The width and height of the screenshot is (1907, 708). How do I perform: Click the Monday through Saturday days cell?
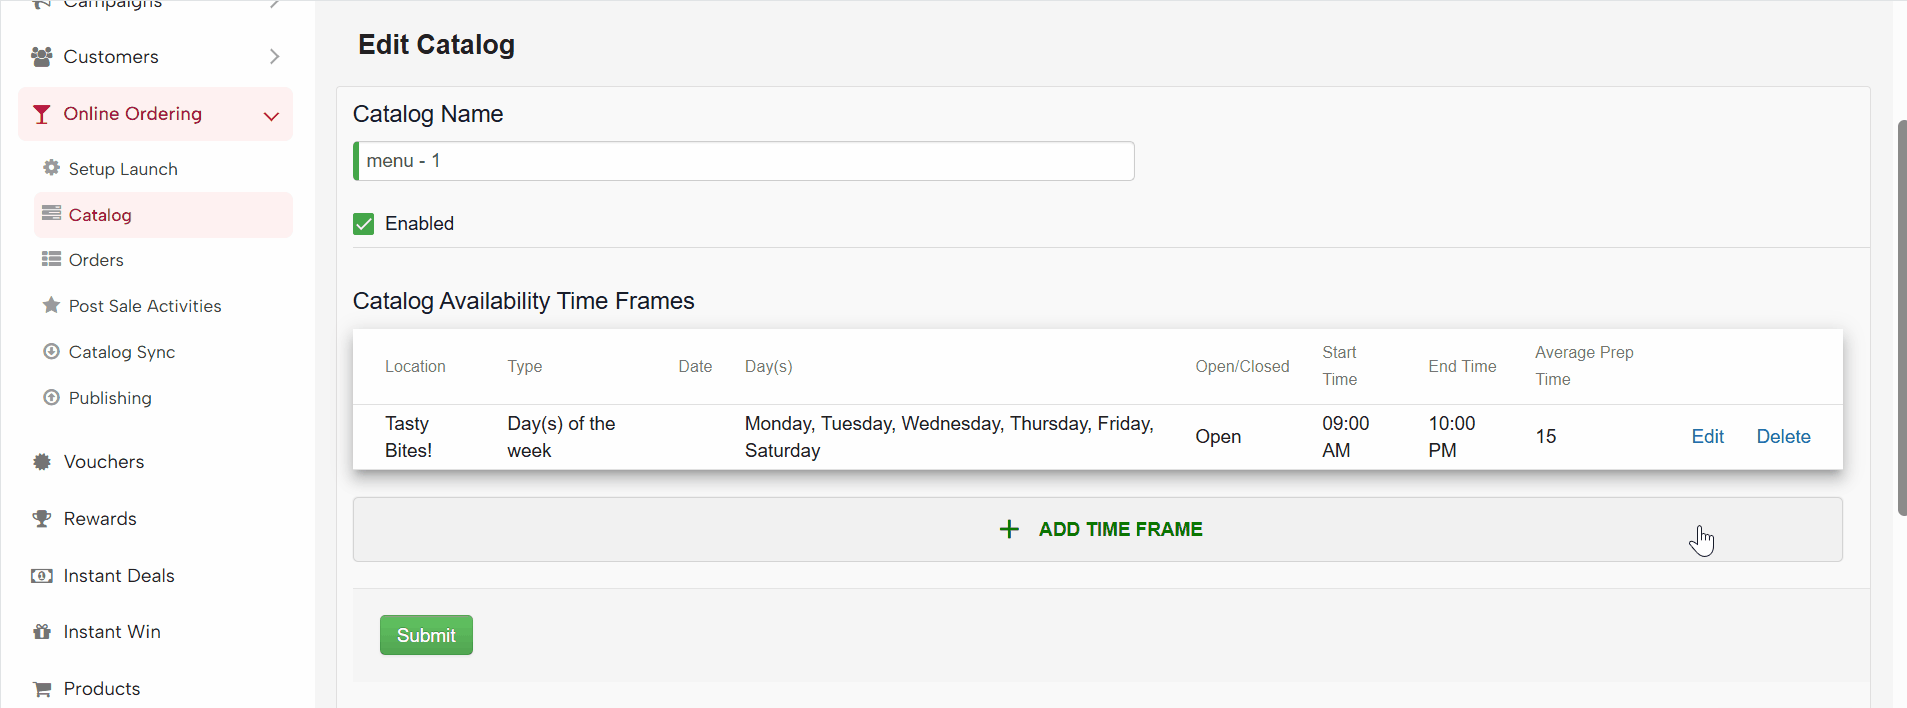tap(949, 437)
